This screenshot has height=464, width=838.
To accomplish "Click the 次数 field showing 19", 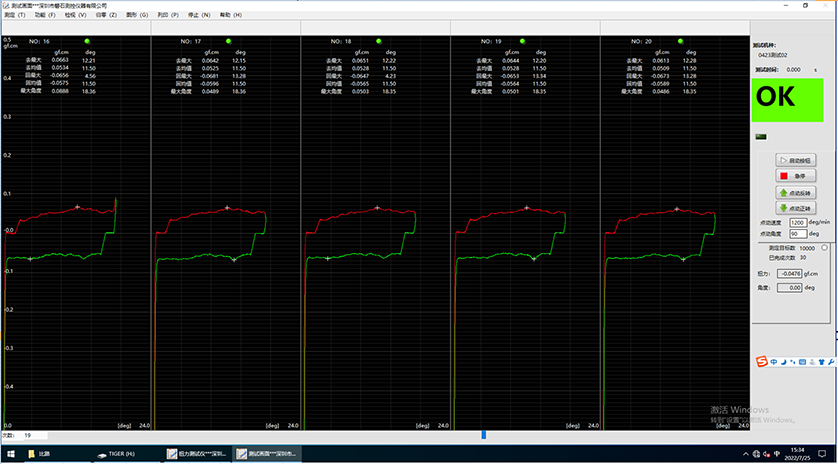I will click(x=33, y=435).
